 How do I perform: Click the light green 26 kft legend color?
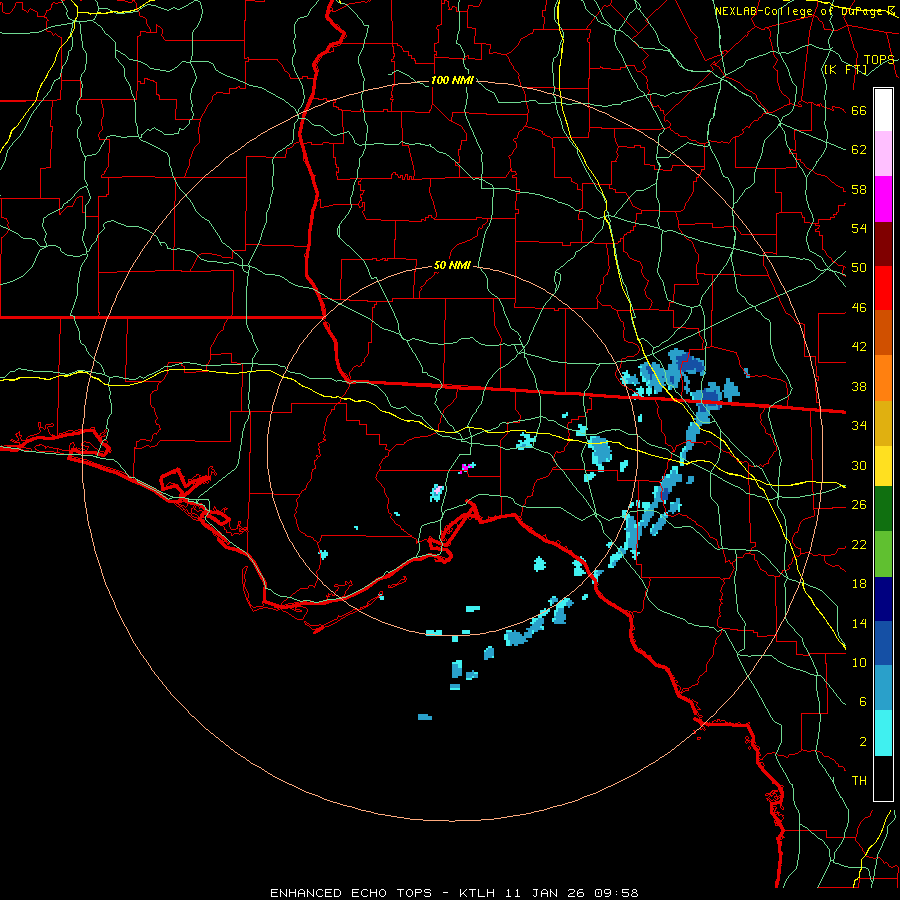coord(883,554)
